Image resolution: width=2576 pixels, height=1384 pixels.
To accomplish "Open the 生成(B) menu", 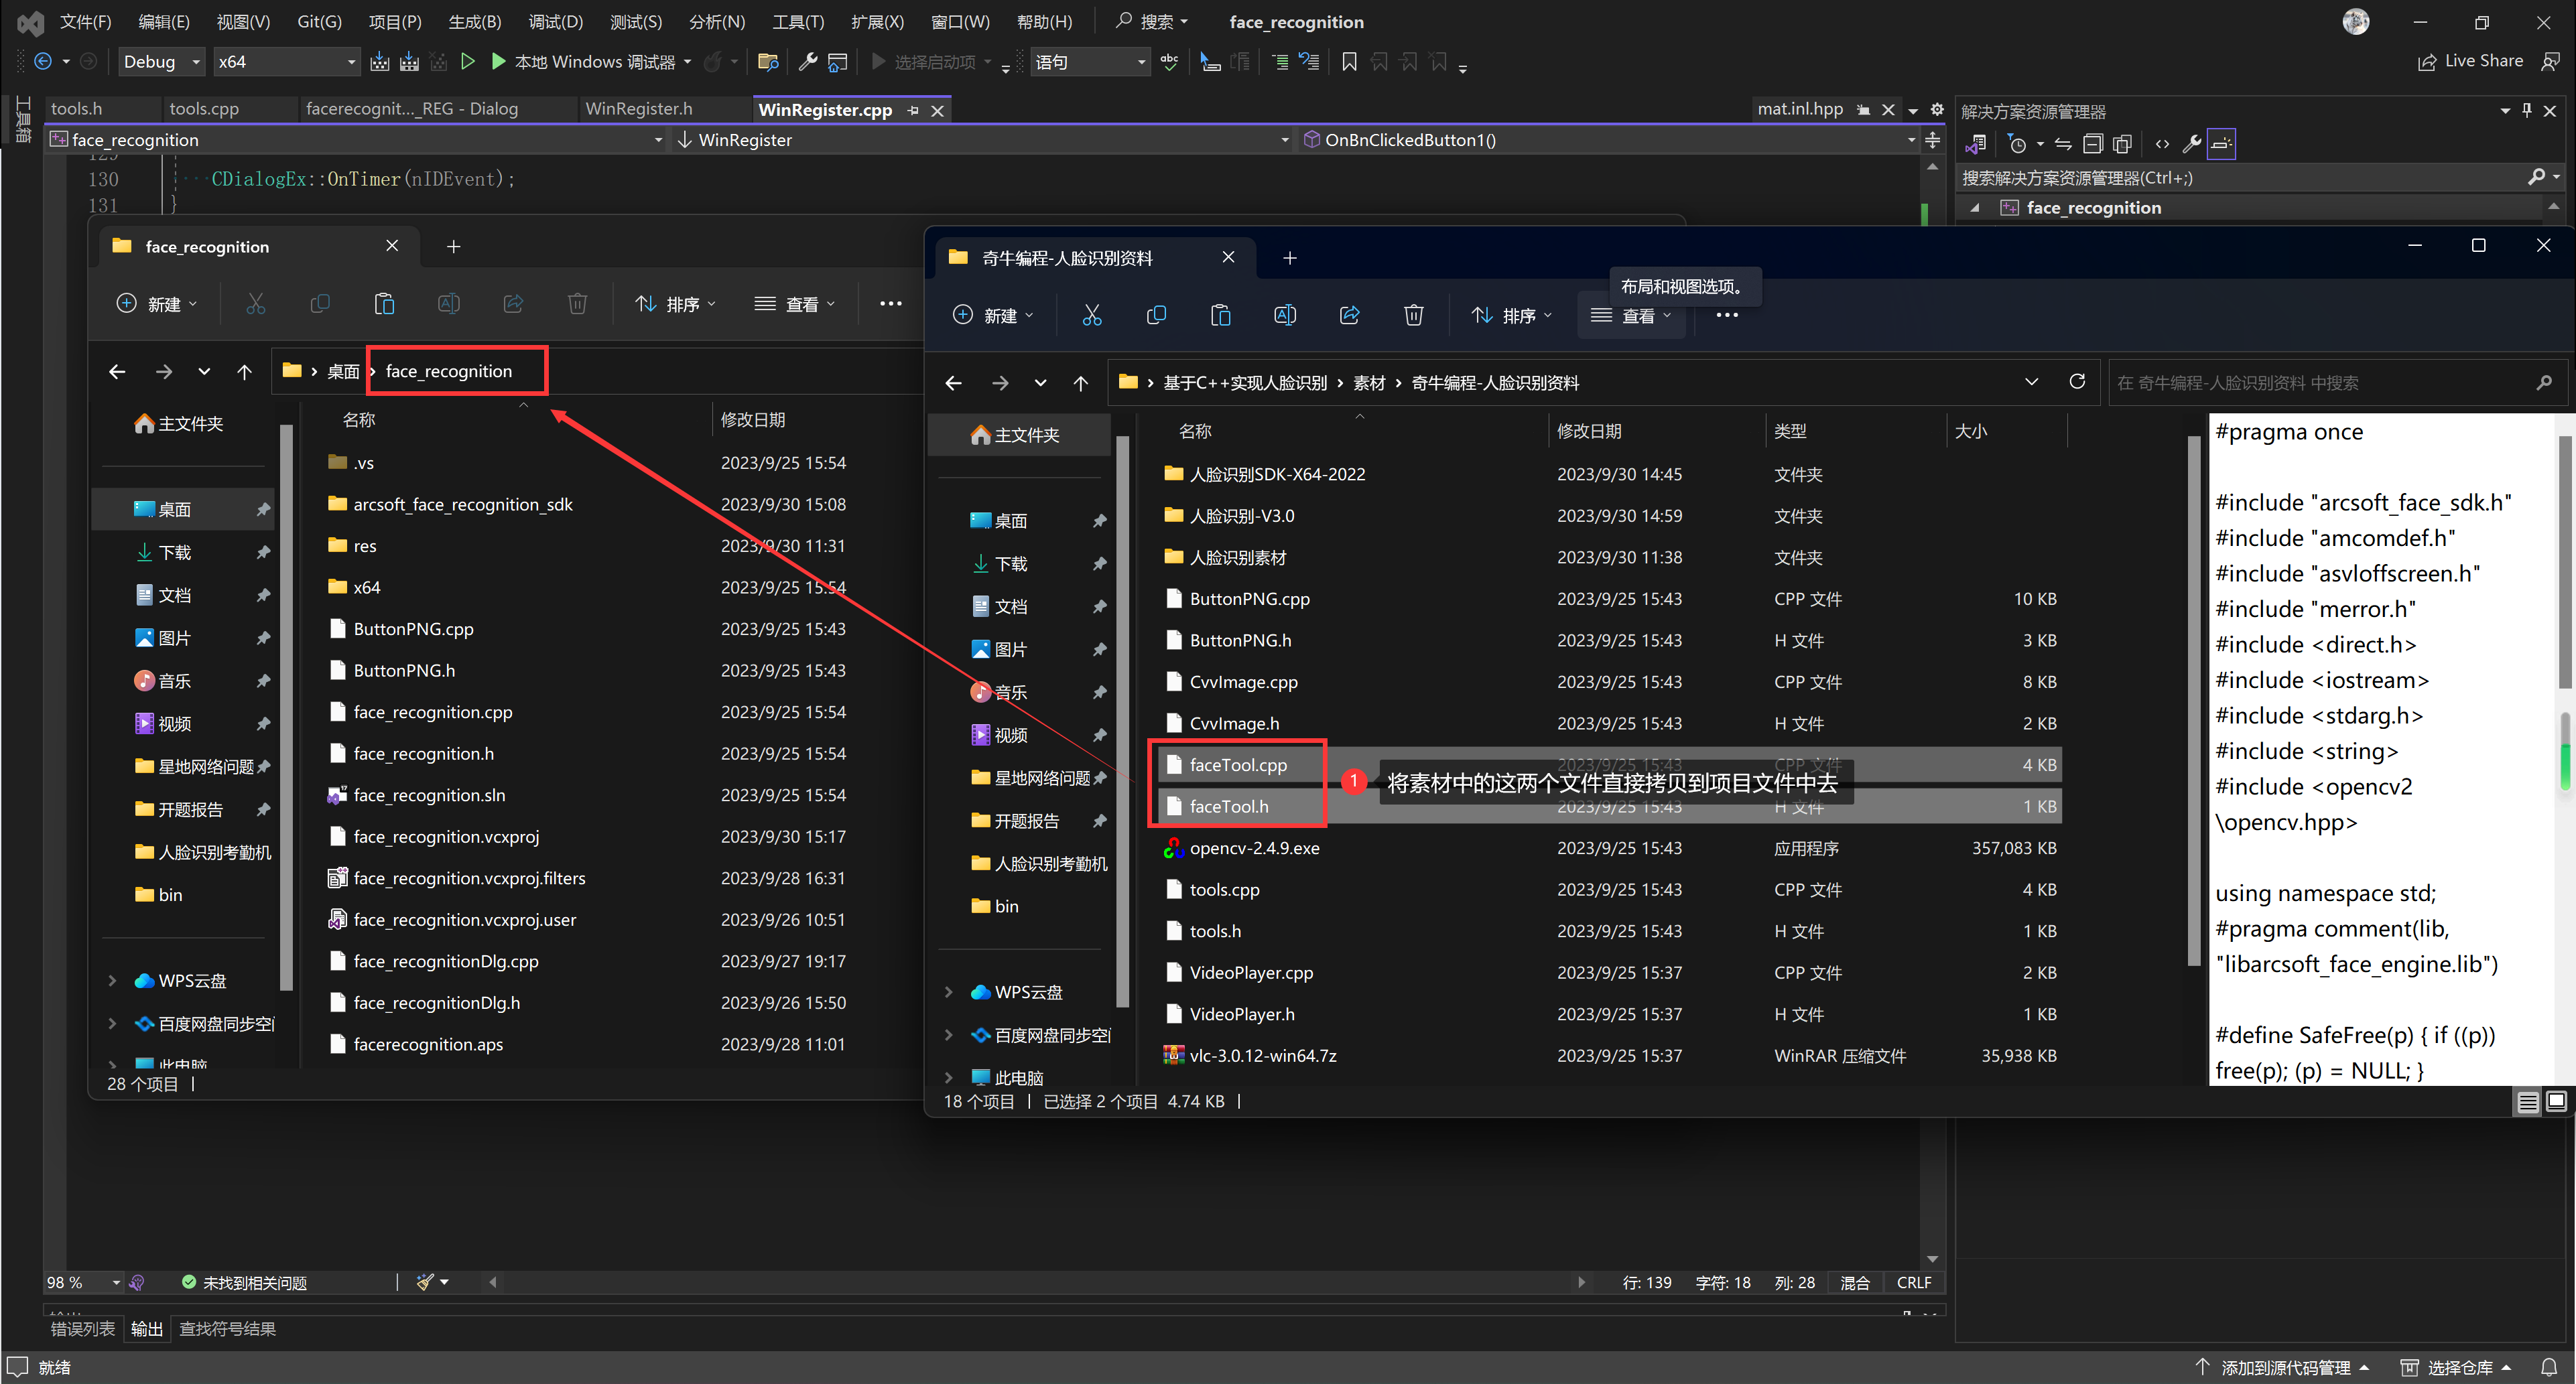I will click(x=474, y=22).
